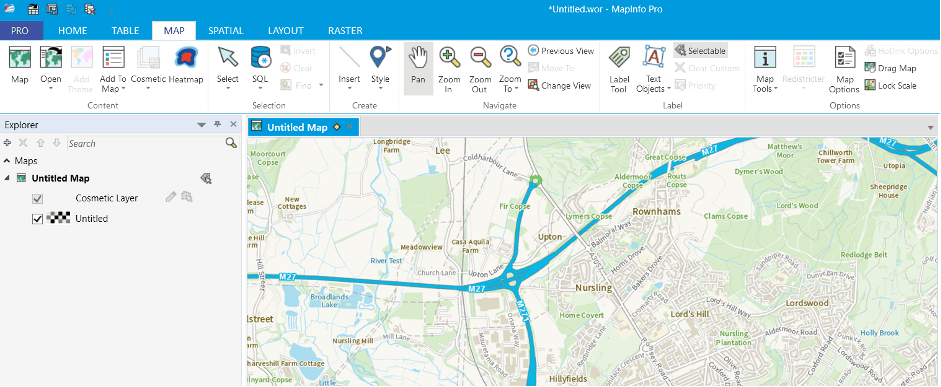This screenshot has width=941, height=387.
Task: Toggle the Cosmetic Layer checkbox
Action: pyautogui.click(x=37, y=199)
